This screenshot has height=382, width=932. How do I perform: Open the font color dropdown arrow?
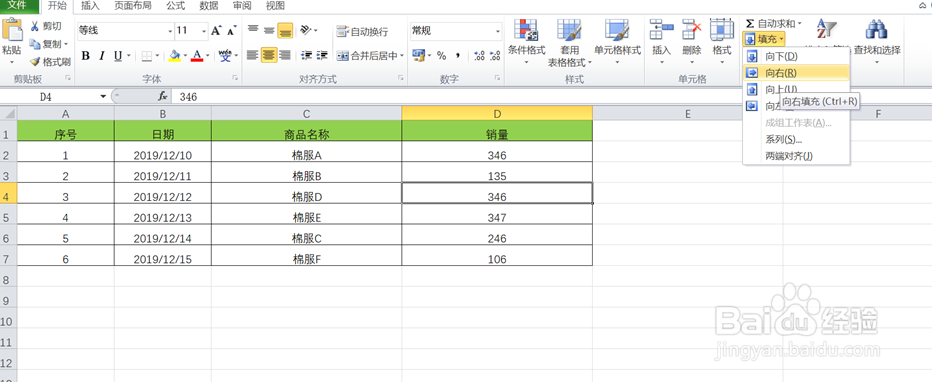pyautogui.click(x=207, y=56)
